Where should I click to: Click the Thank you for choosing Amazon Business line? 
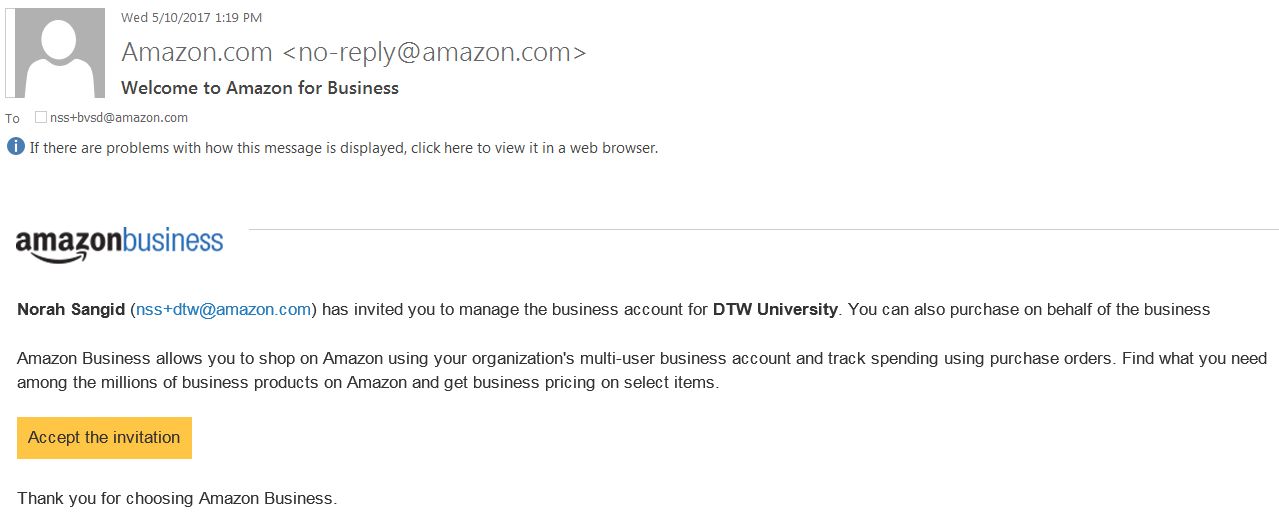177,498
